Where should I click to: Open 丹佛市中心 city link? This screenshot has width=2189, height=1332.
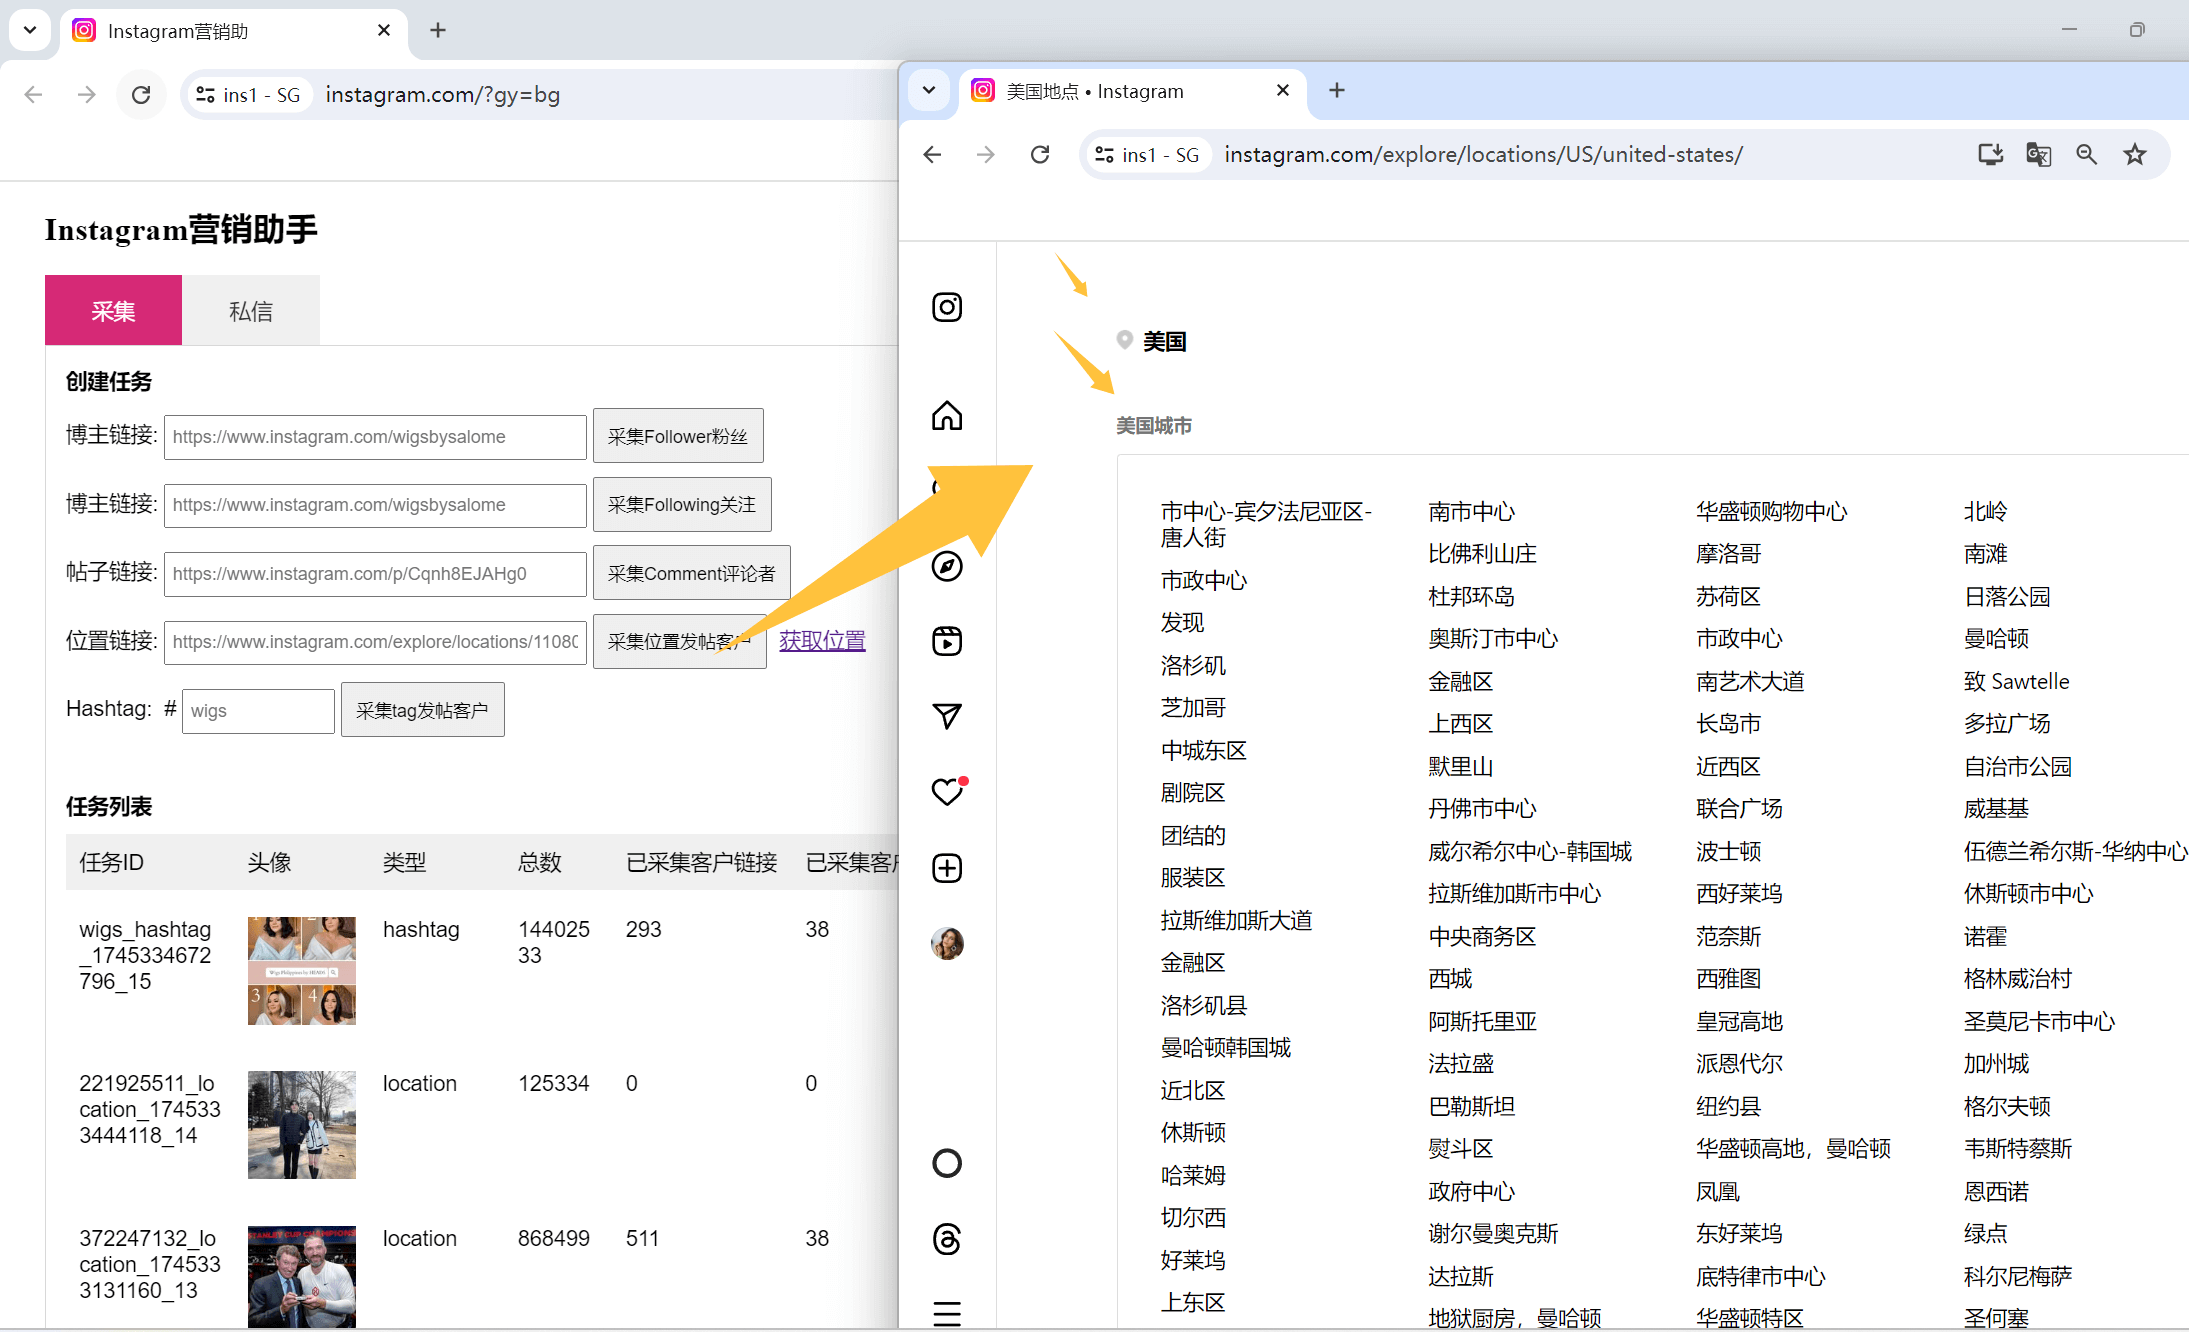tap(1482, 809)
